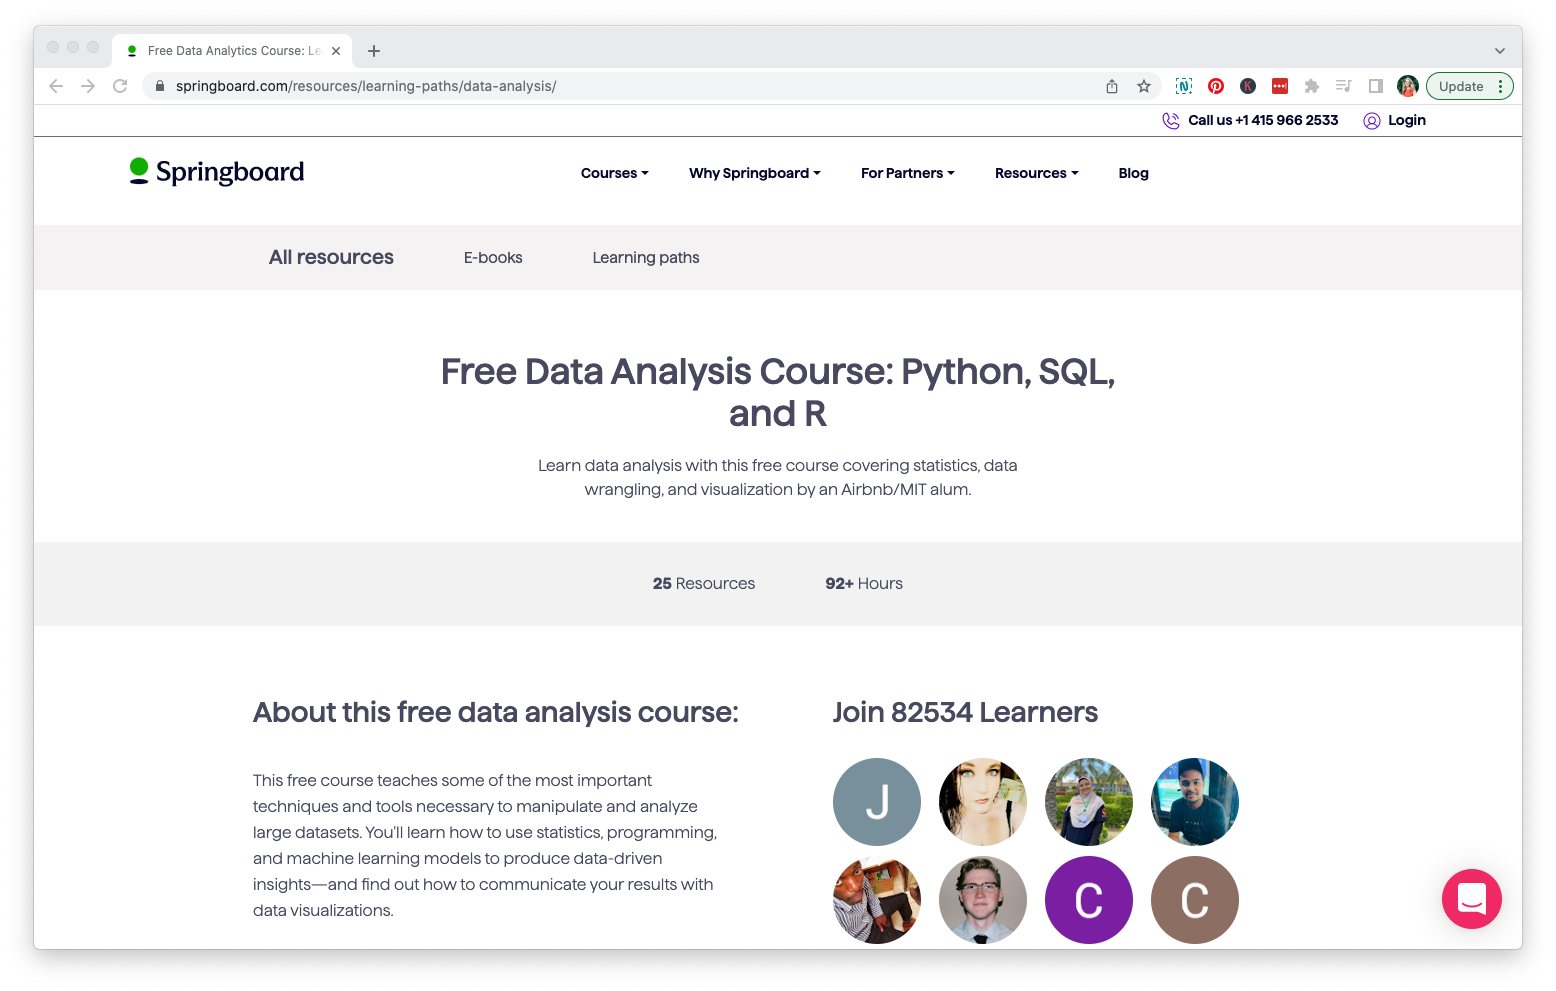
Task: Reload the page with refresh icon
Action: coord(120,87)
